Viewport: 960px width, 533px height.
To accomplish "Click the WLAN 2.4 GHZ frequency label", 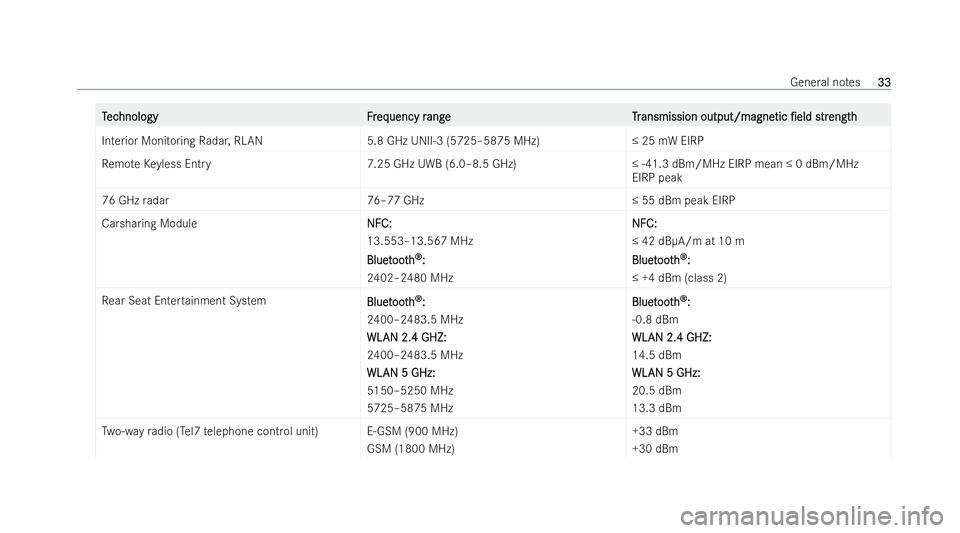I will (407, 337).
